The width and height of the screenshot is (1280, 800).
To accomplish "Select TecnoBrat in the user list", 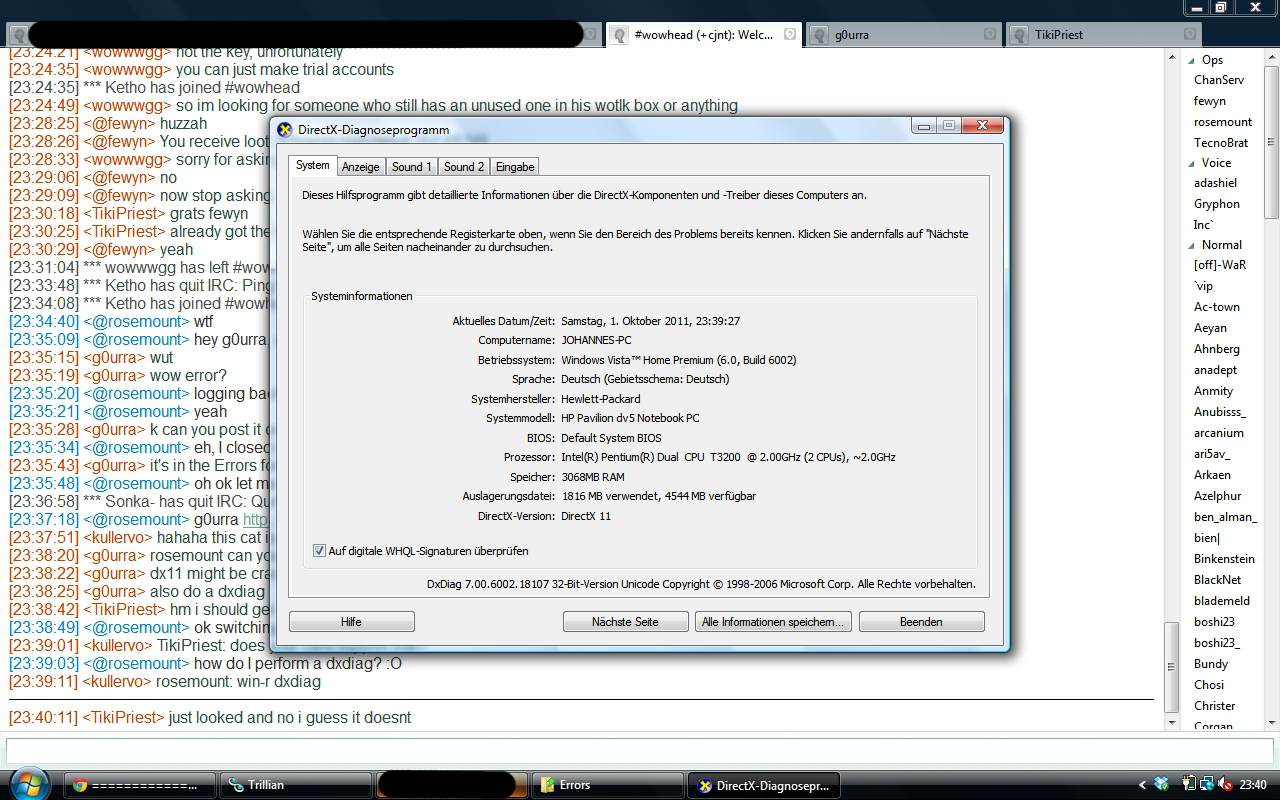I will point(1221,143).
